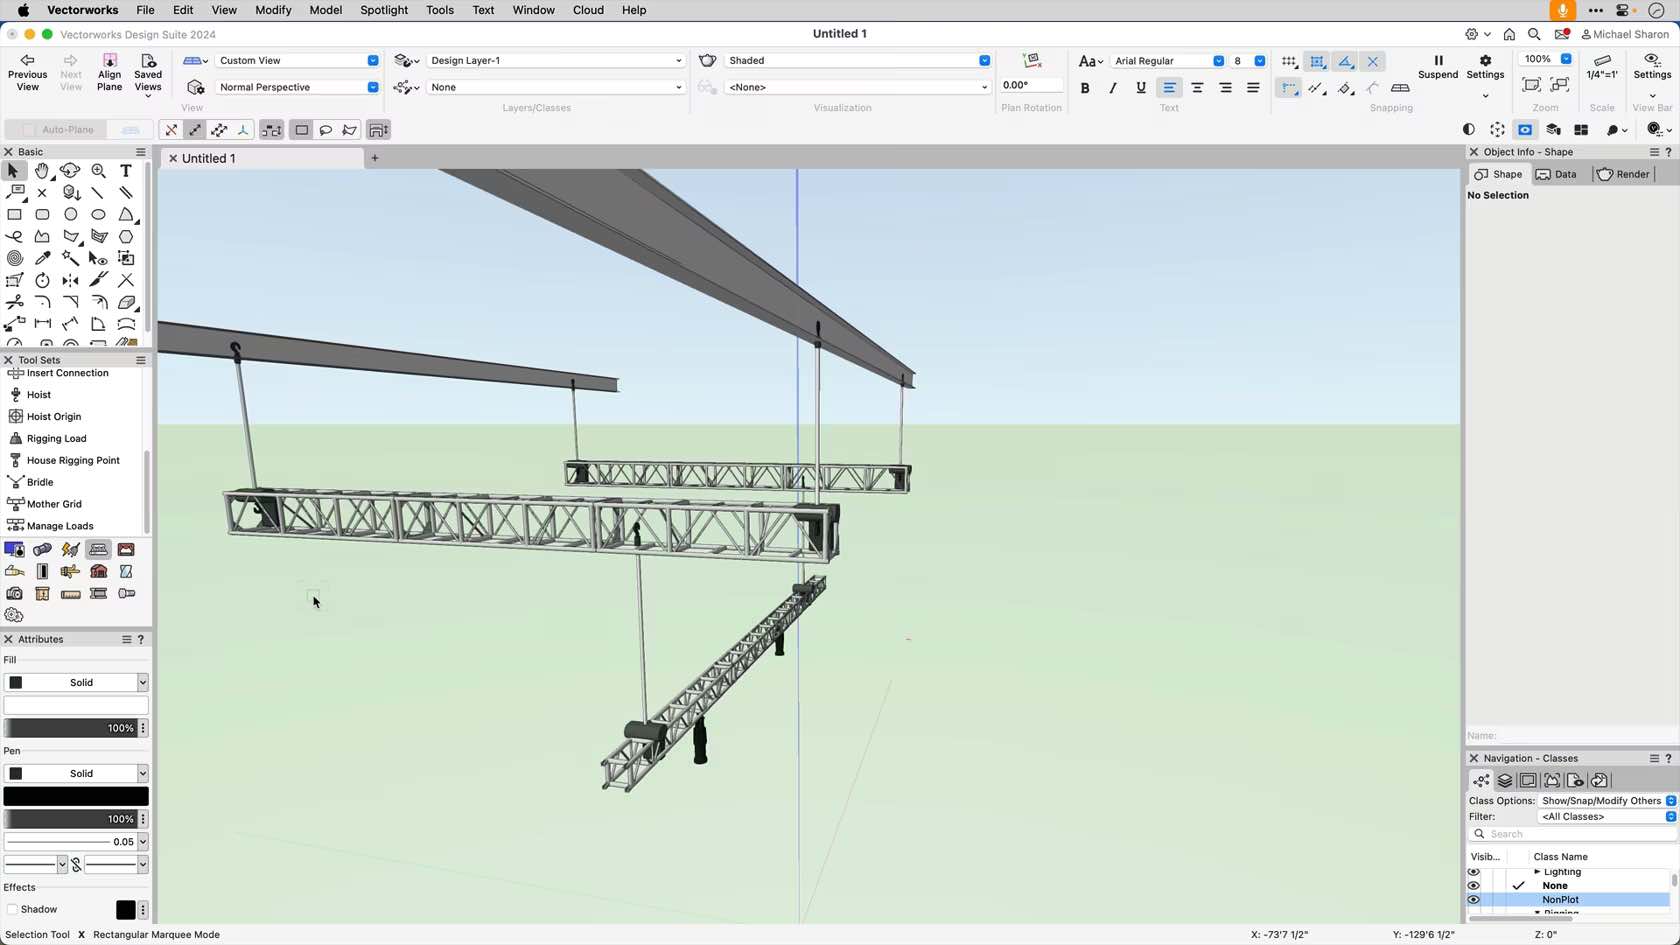Screen dimensions: 1680x945
Task: Click the black pen color swatch
Action: coord(76,795)
